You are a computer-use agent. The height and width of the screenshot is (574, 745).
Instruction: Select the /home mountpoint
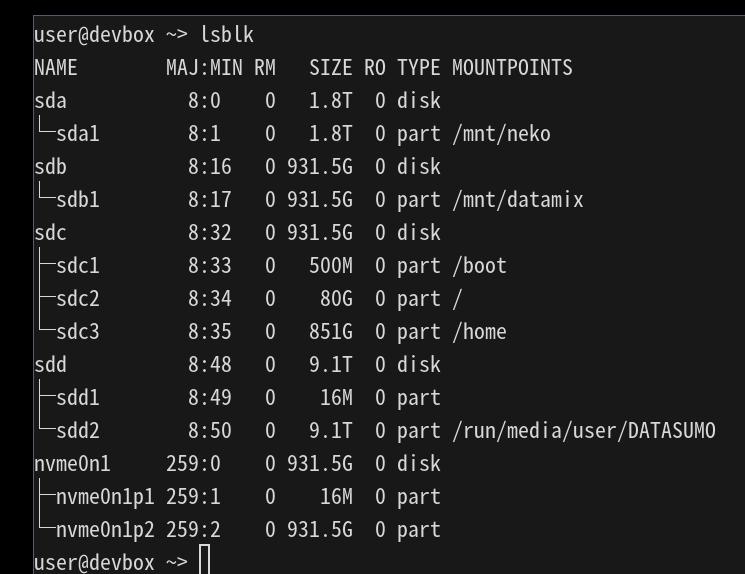[x=479, y=332]
